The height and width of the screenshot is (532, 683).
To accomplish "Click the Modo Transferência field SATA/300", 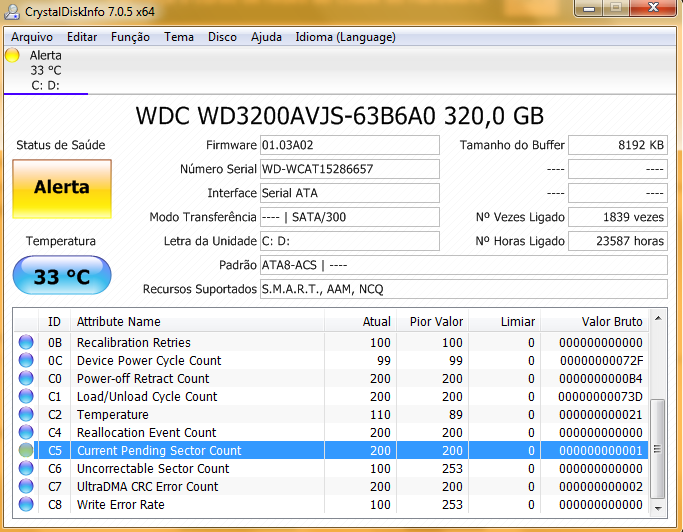I will (x=350, y=217).
